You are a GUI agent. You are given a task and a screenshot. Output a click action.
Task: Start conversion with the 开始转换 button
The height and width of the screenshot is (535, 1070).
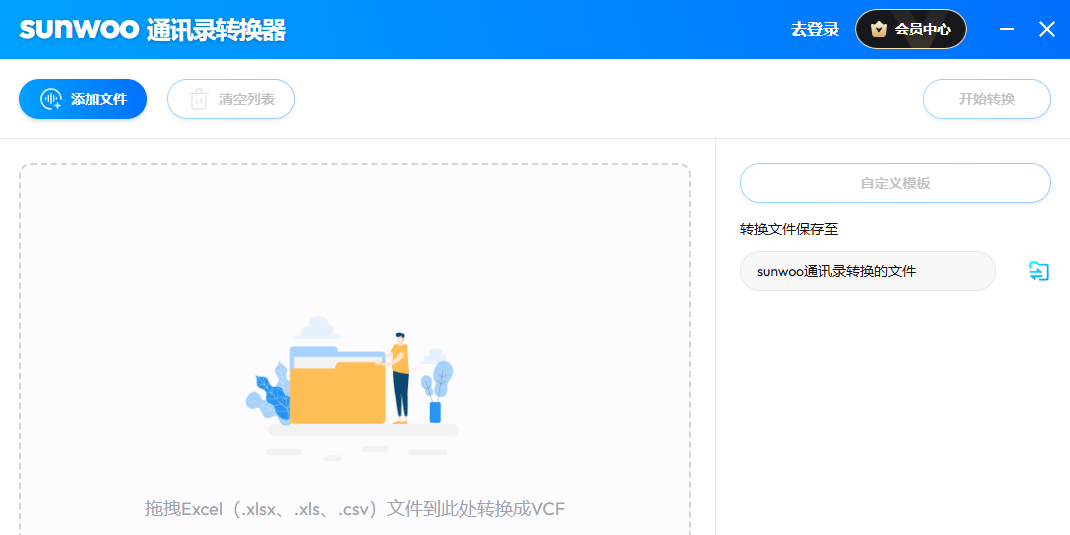point(986,99)
